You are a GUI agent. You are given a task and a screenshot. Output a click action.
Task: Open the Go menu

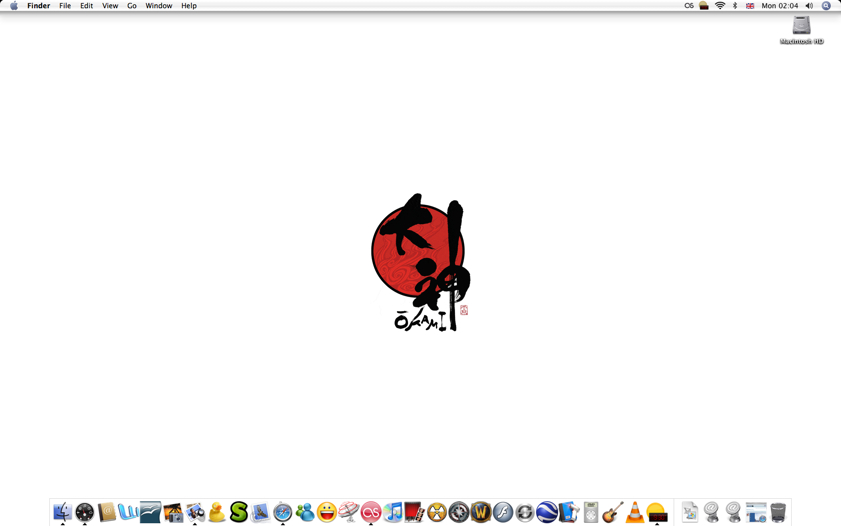click(x=131, y=6)
